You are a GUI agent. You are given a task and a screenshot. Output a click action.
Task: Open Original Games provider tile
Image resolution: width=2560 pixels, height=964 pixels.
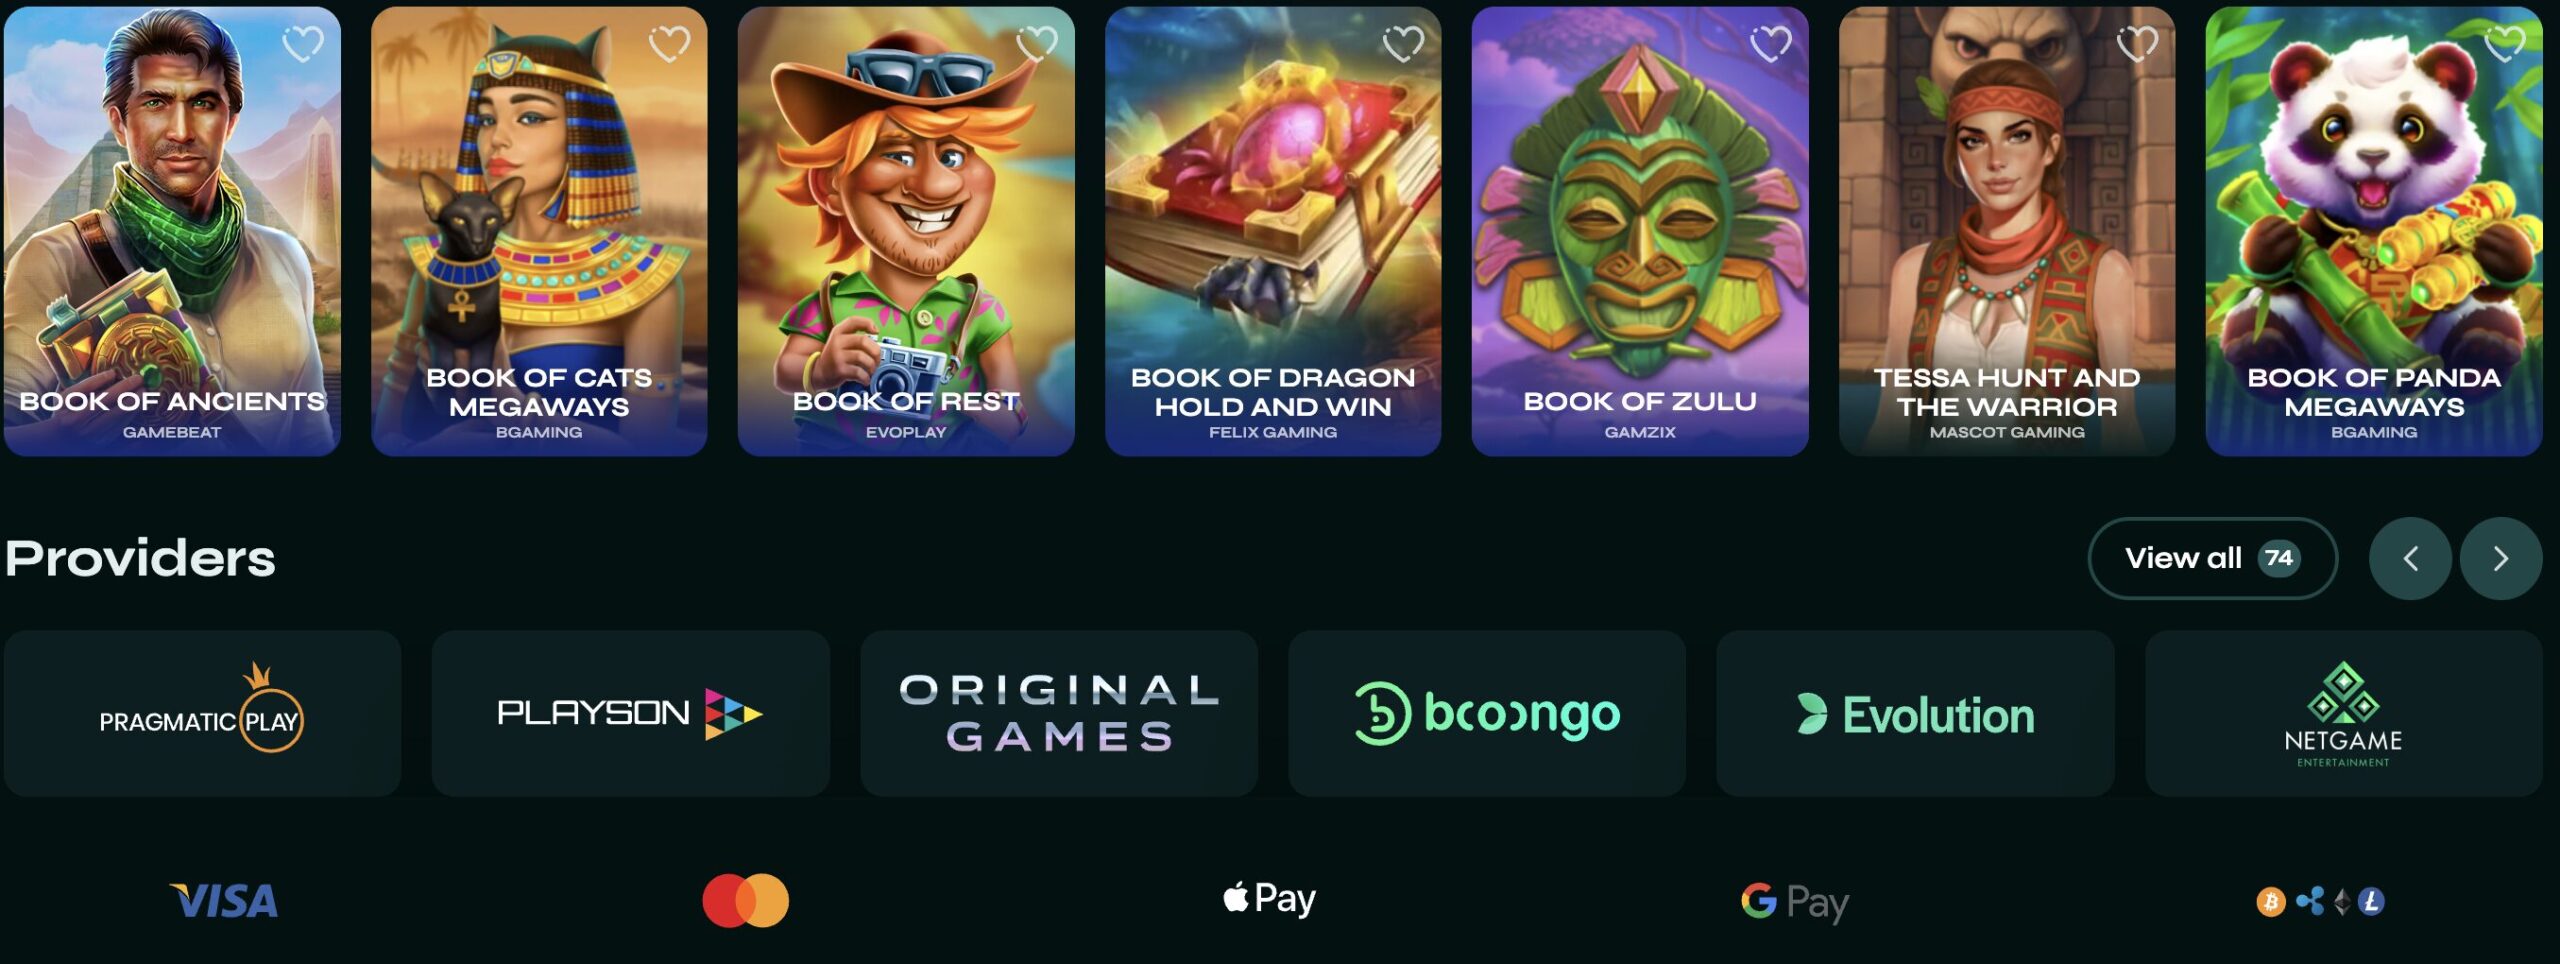click(x=1059, y=713)
